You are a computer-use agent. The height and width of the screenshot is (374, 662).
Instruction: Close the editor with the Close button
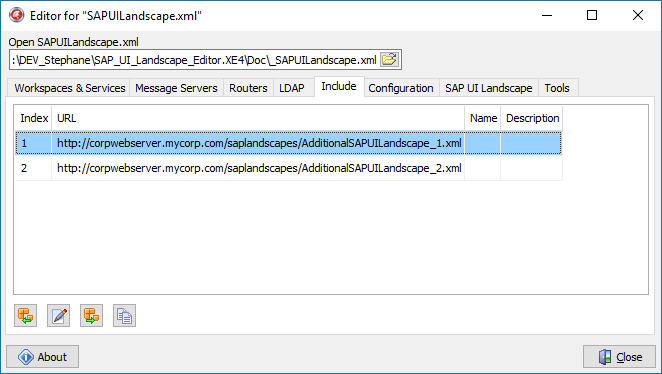click(619, 357)
